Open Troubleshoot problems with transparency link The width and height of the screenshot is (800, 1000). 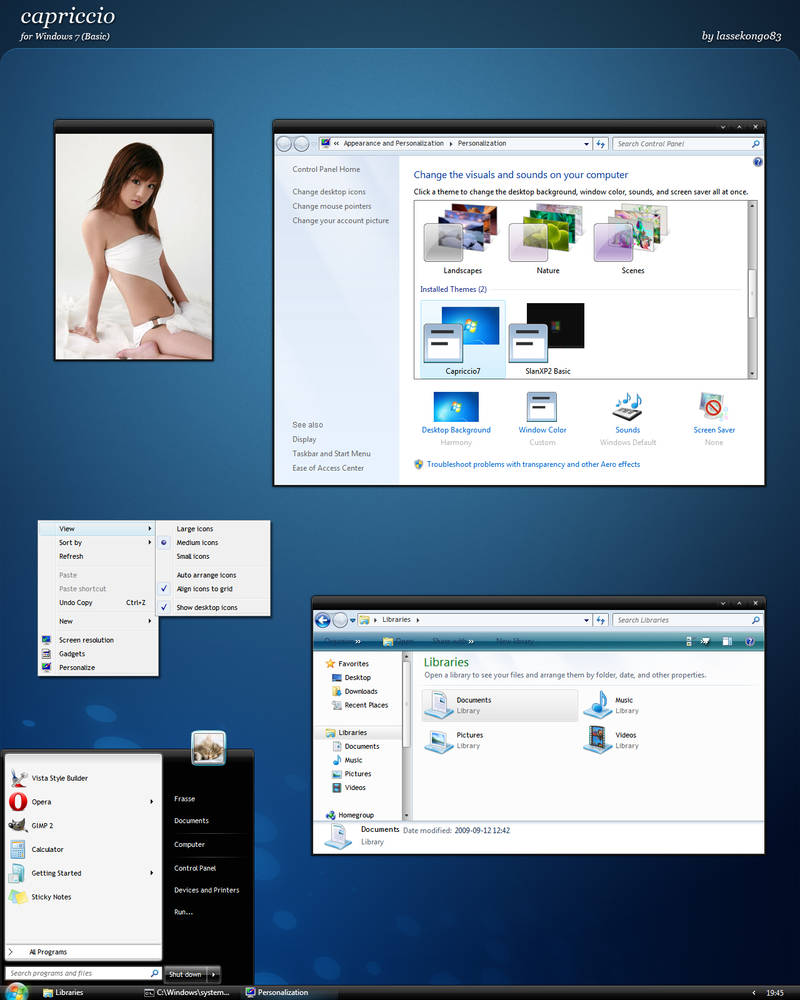(x=533, y=464)
